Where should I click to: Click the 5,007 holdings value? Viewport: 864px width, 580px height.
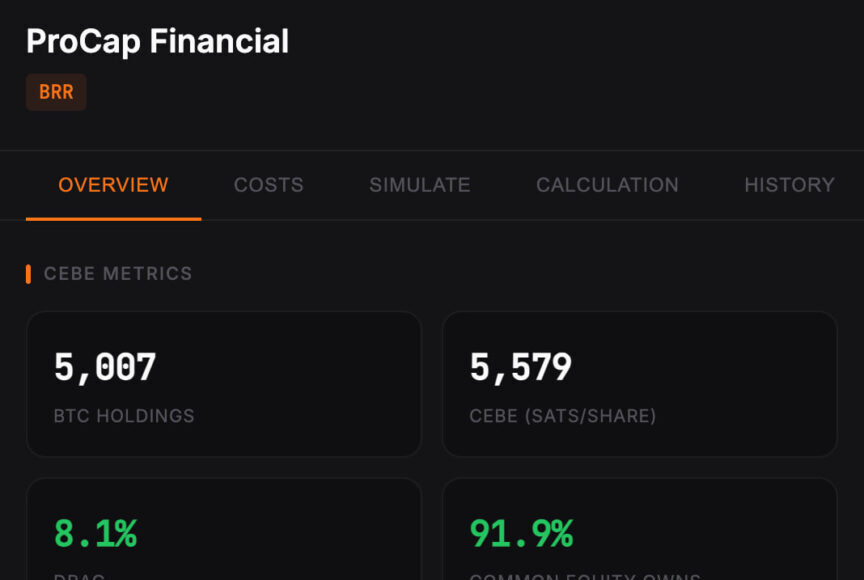click(x=105, y=368)
